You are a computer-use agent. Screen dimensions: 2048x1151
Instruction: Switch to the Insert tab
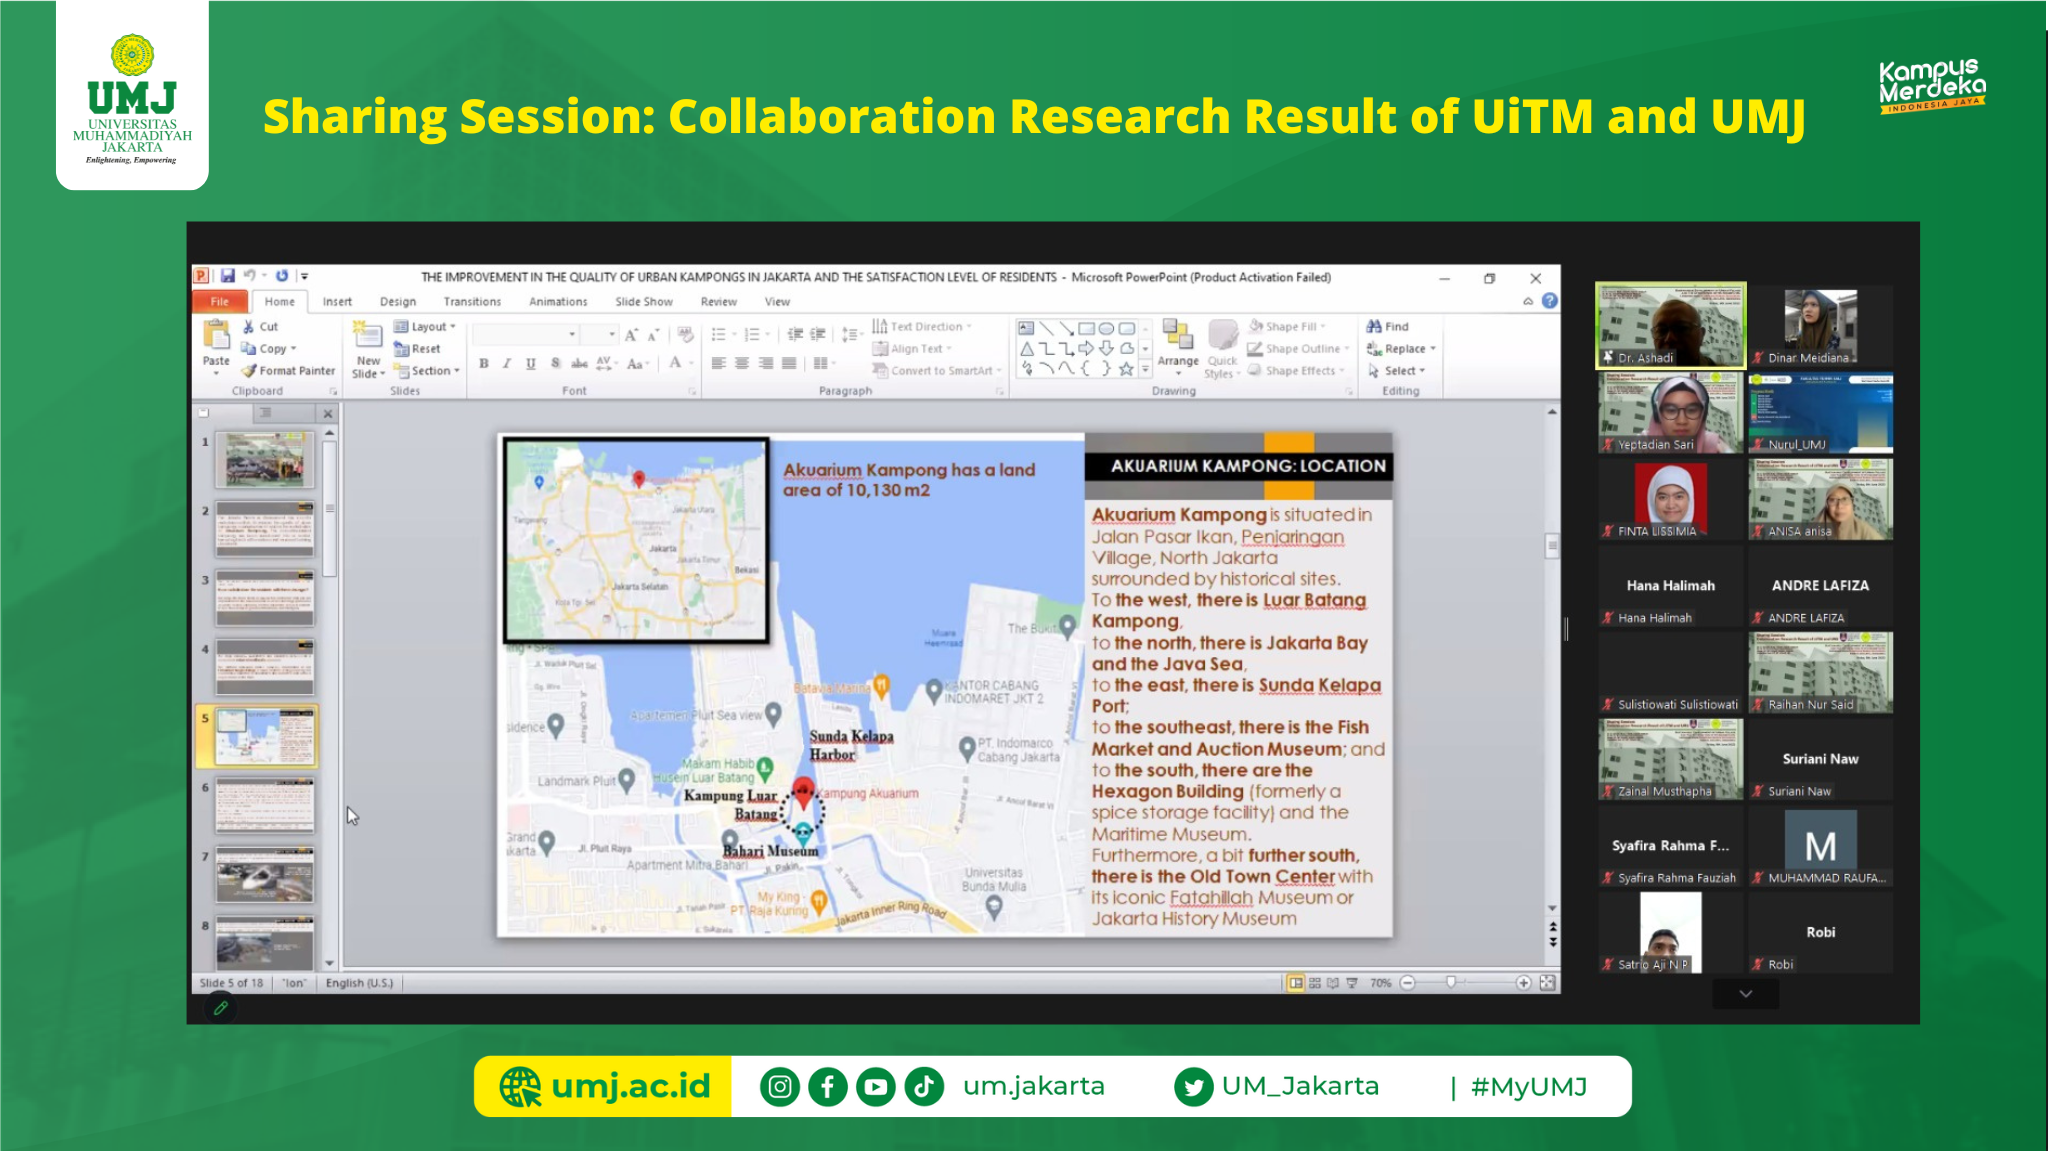pos(337,302)
